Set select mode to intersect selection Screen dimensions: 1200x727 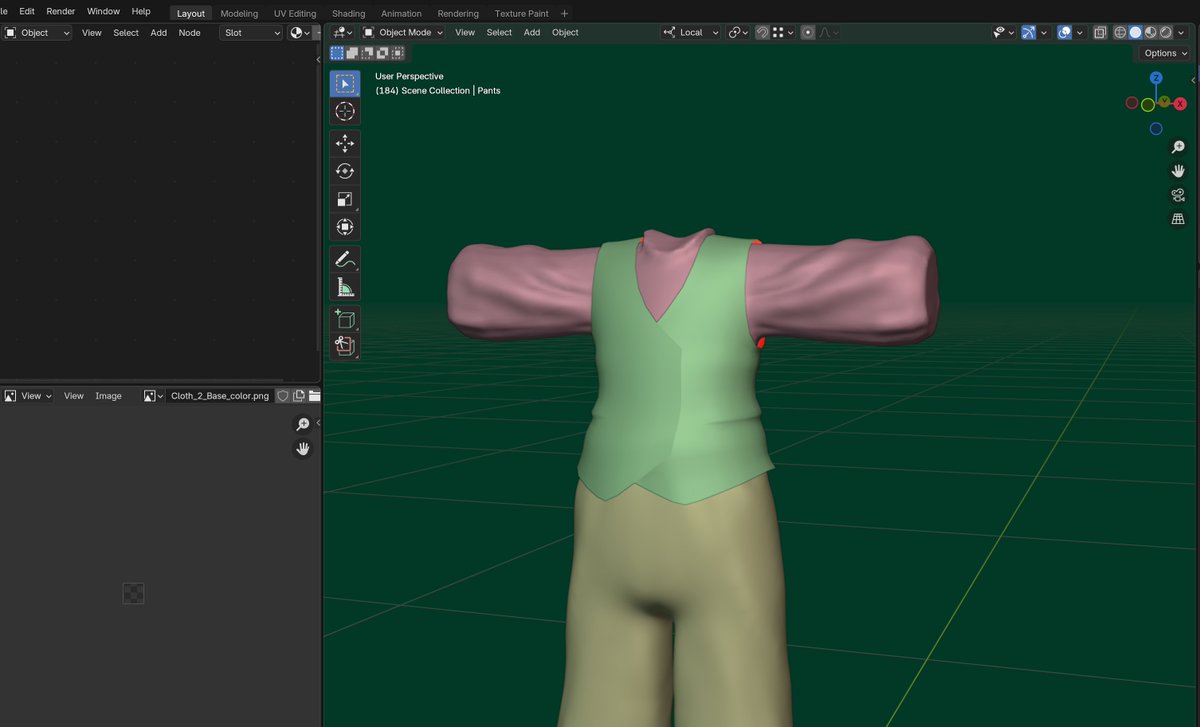coord(397,53)
